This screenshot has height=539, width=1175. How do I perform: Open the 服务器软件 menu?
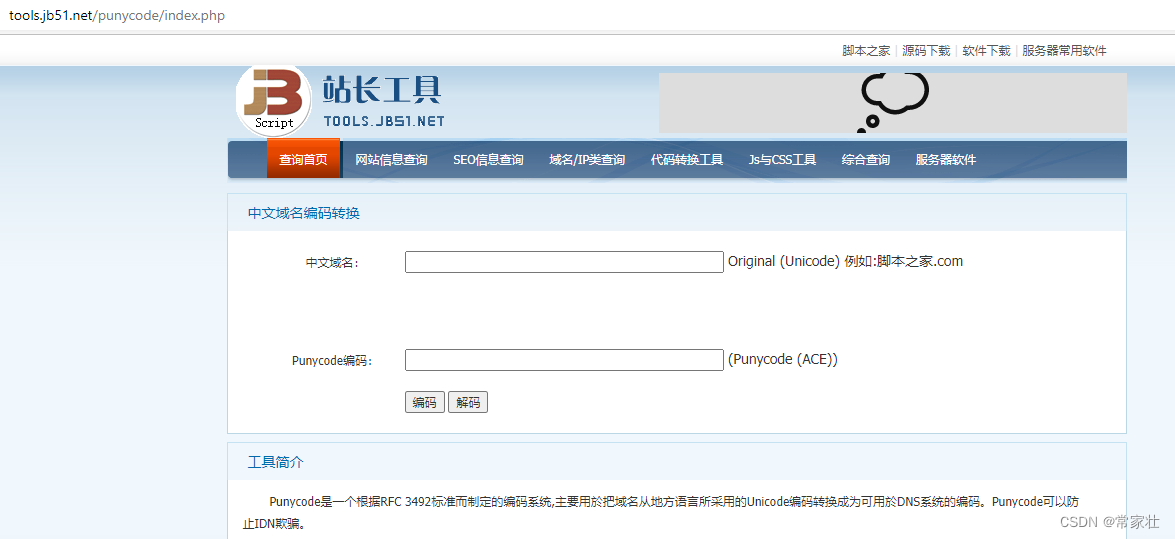(x=946, y=160)
